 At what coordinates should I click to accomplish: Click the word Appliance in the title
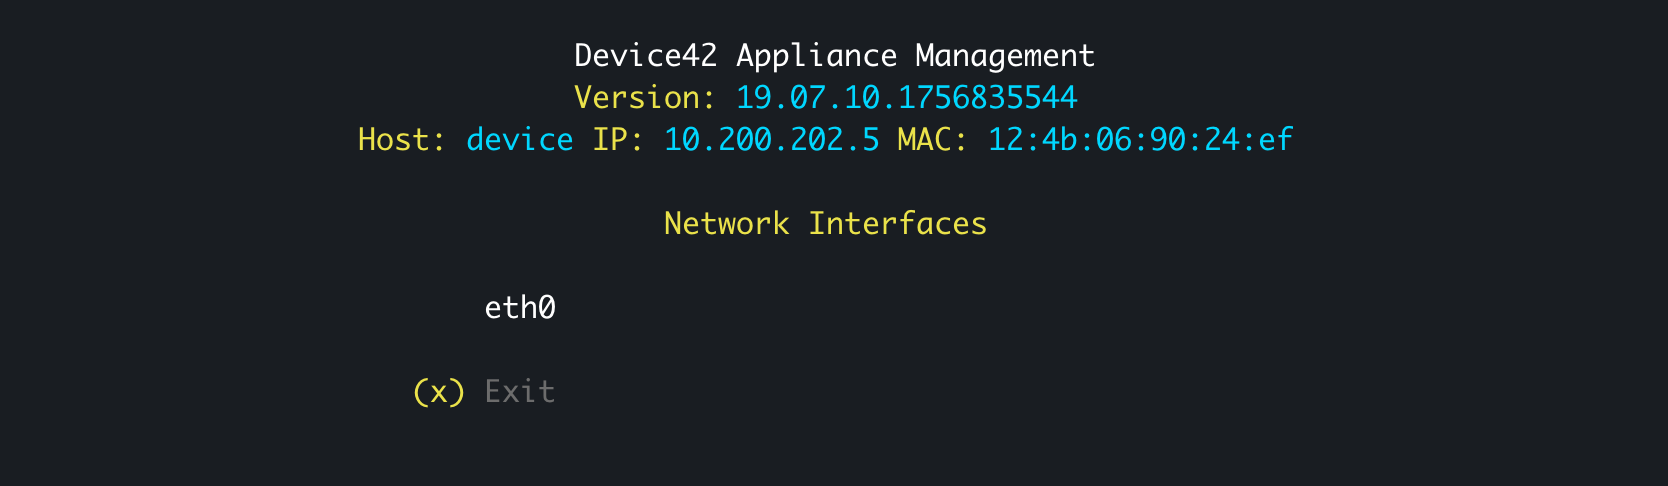coord(816,56)
